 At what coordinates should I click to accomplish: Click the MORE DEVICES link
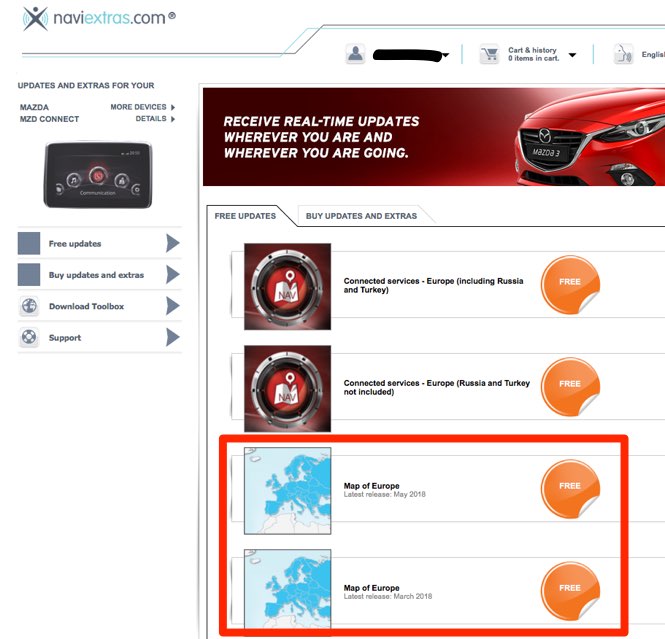click(x=138, y=107)
